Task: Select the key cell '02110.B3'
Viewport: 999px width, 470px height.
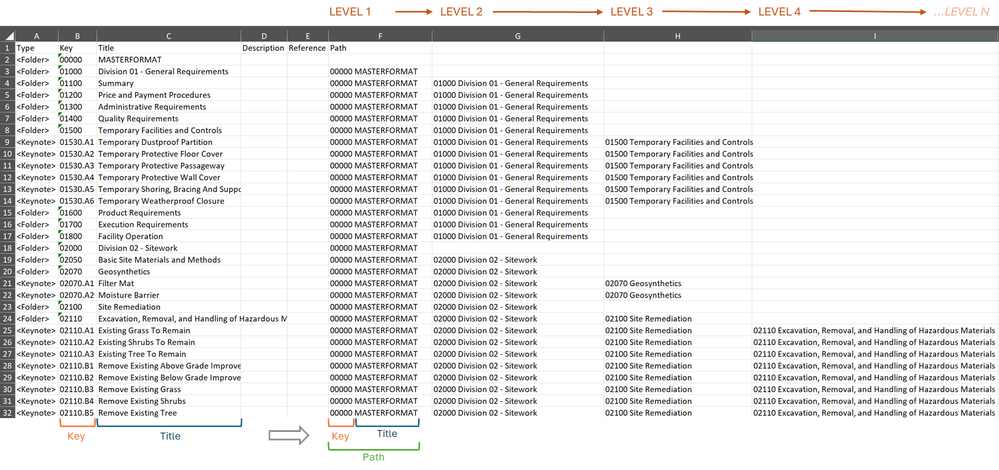Action: pyautogui.click(x=77, y=389)
